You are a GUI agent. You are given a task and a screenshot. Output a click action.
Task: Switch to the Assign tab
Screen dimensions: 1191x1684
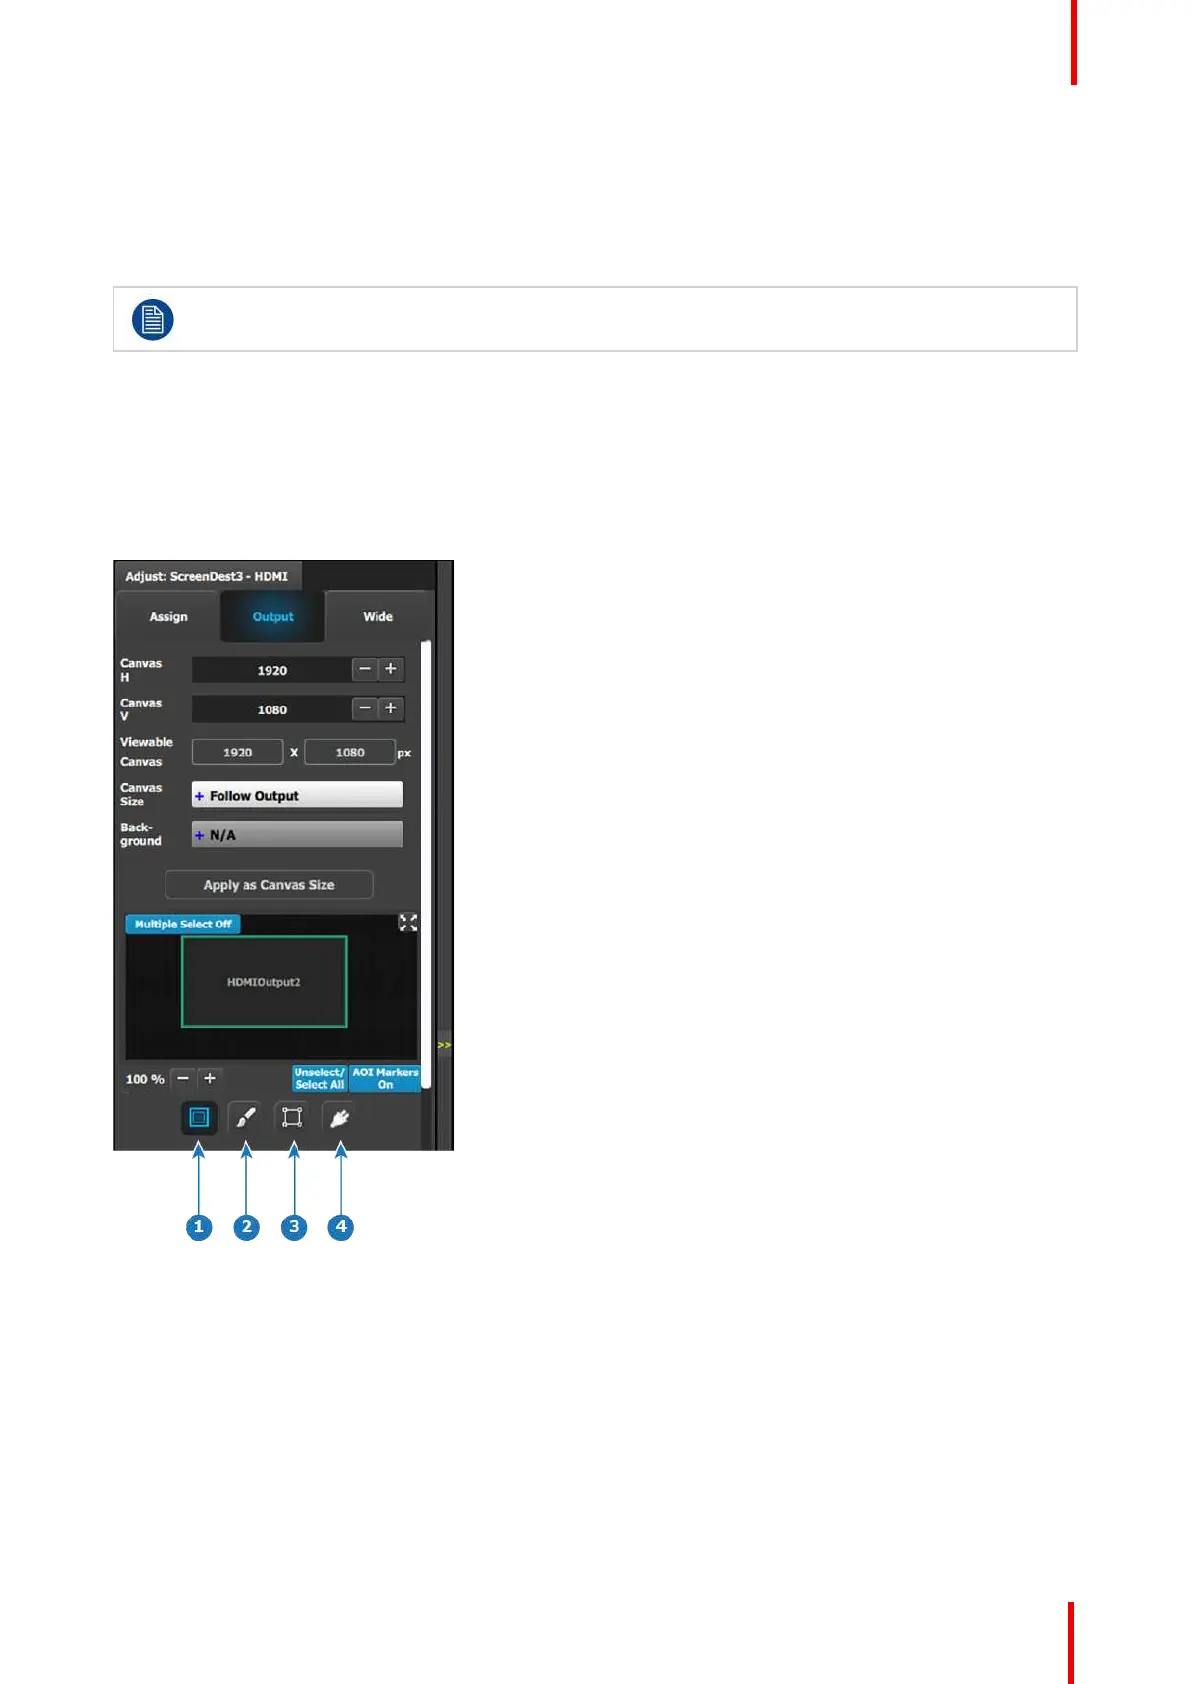tap(168, 617)
